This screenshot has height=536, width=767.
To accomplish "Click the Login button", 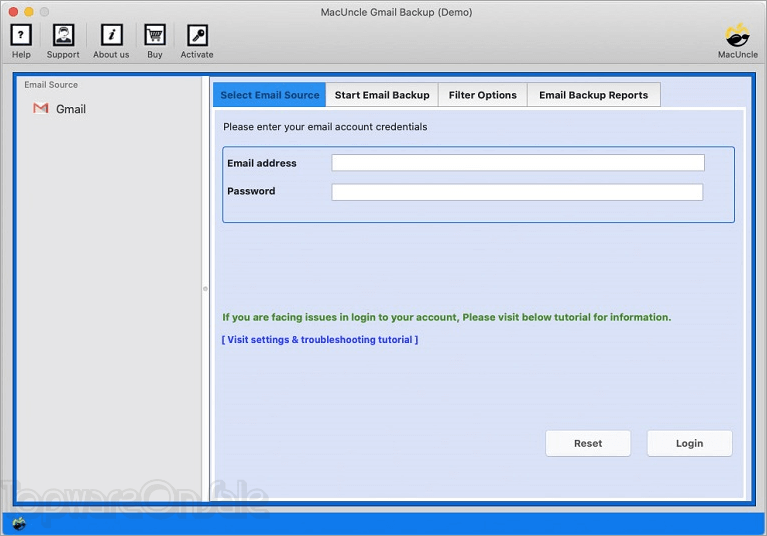I will (690, 444).
